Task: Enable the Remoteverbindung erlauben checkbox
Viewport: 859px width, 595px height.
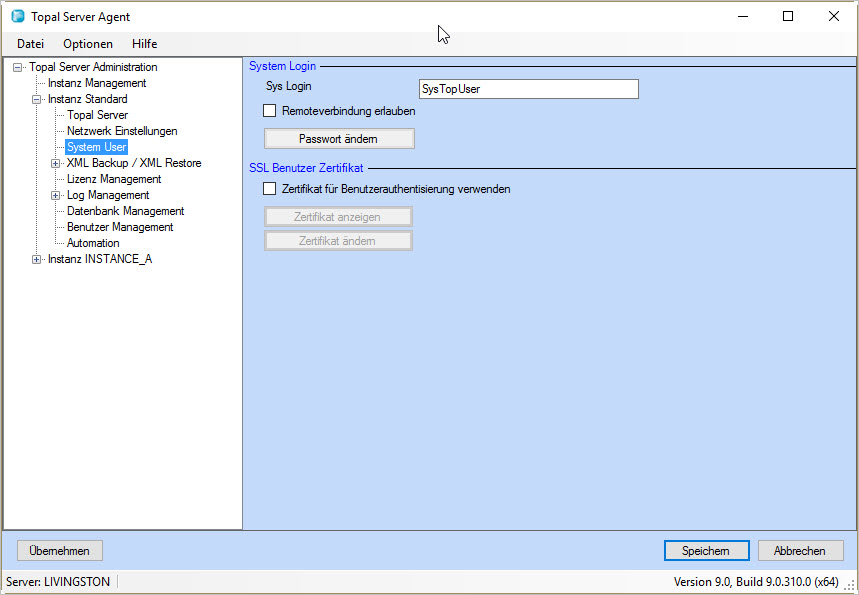Action: point(269,111)
